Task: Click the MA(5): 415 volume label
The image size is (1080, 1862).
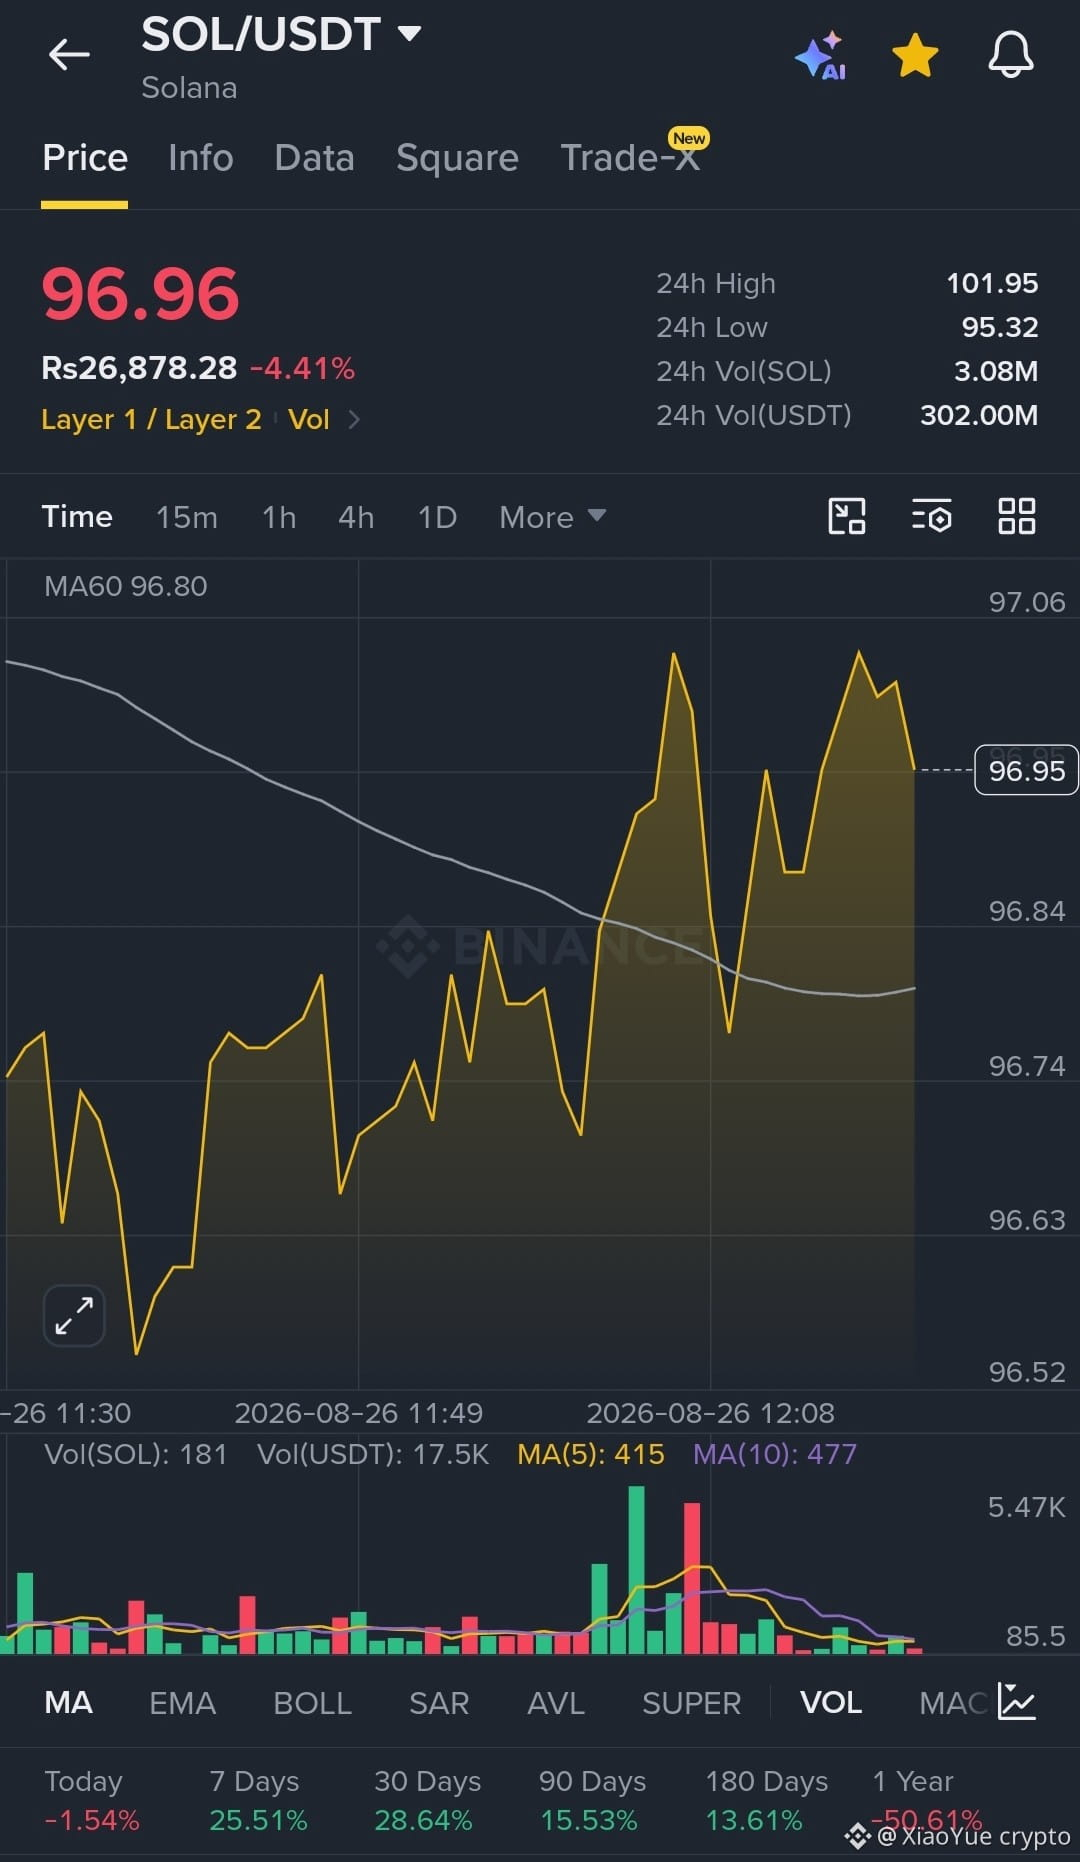Action: tap(590, 1454)
